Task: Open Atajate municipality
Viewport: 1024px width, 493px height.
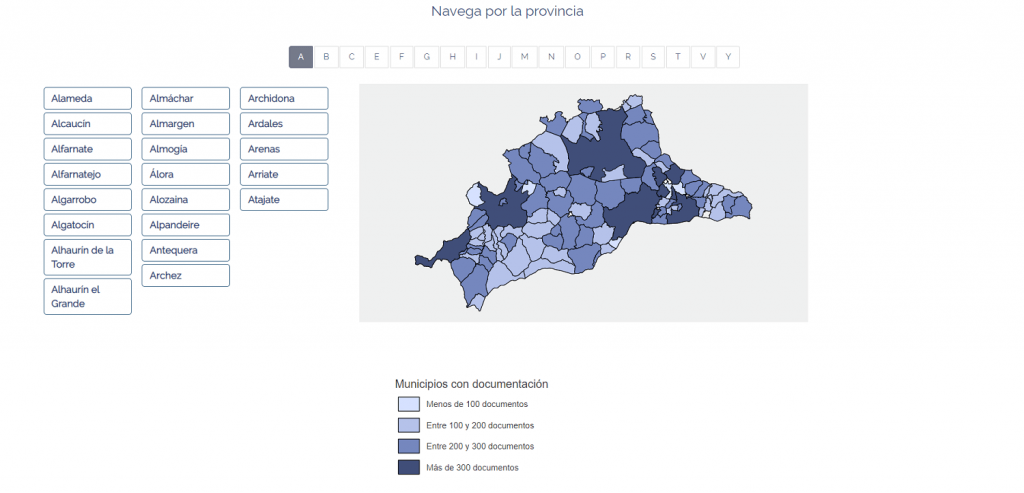Action: pyautogui.click(x=284, y=199)
